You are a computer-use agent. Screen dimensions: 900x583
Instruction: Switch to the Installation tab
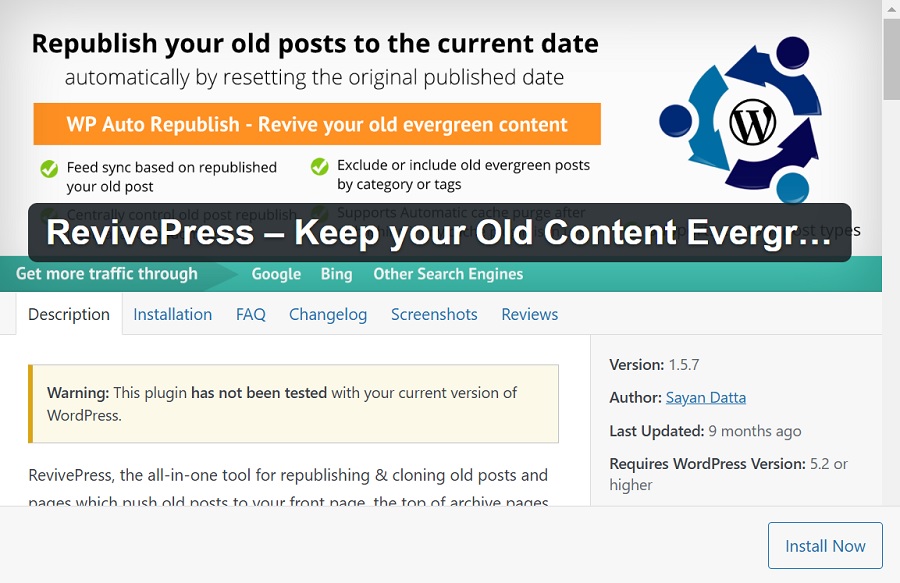click(x=172, y=314)
